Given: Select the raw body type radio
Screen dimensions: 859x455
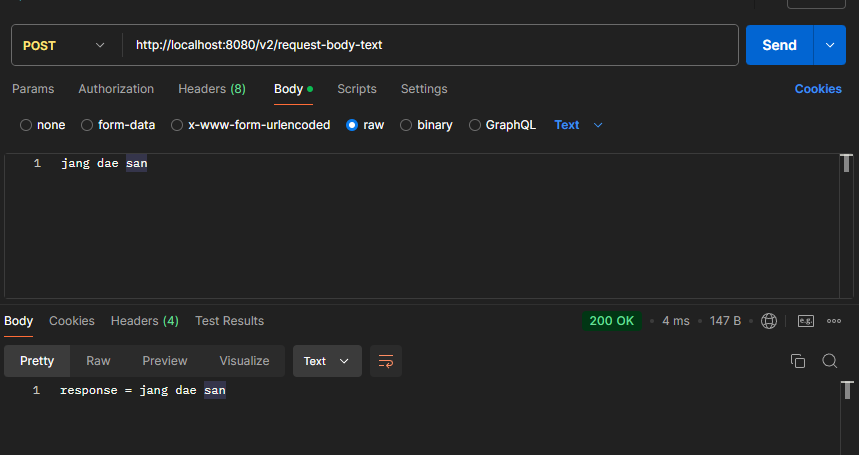Looking at the screenshot, I should pos(352,125).
